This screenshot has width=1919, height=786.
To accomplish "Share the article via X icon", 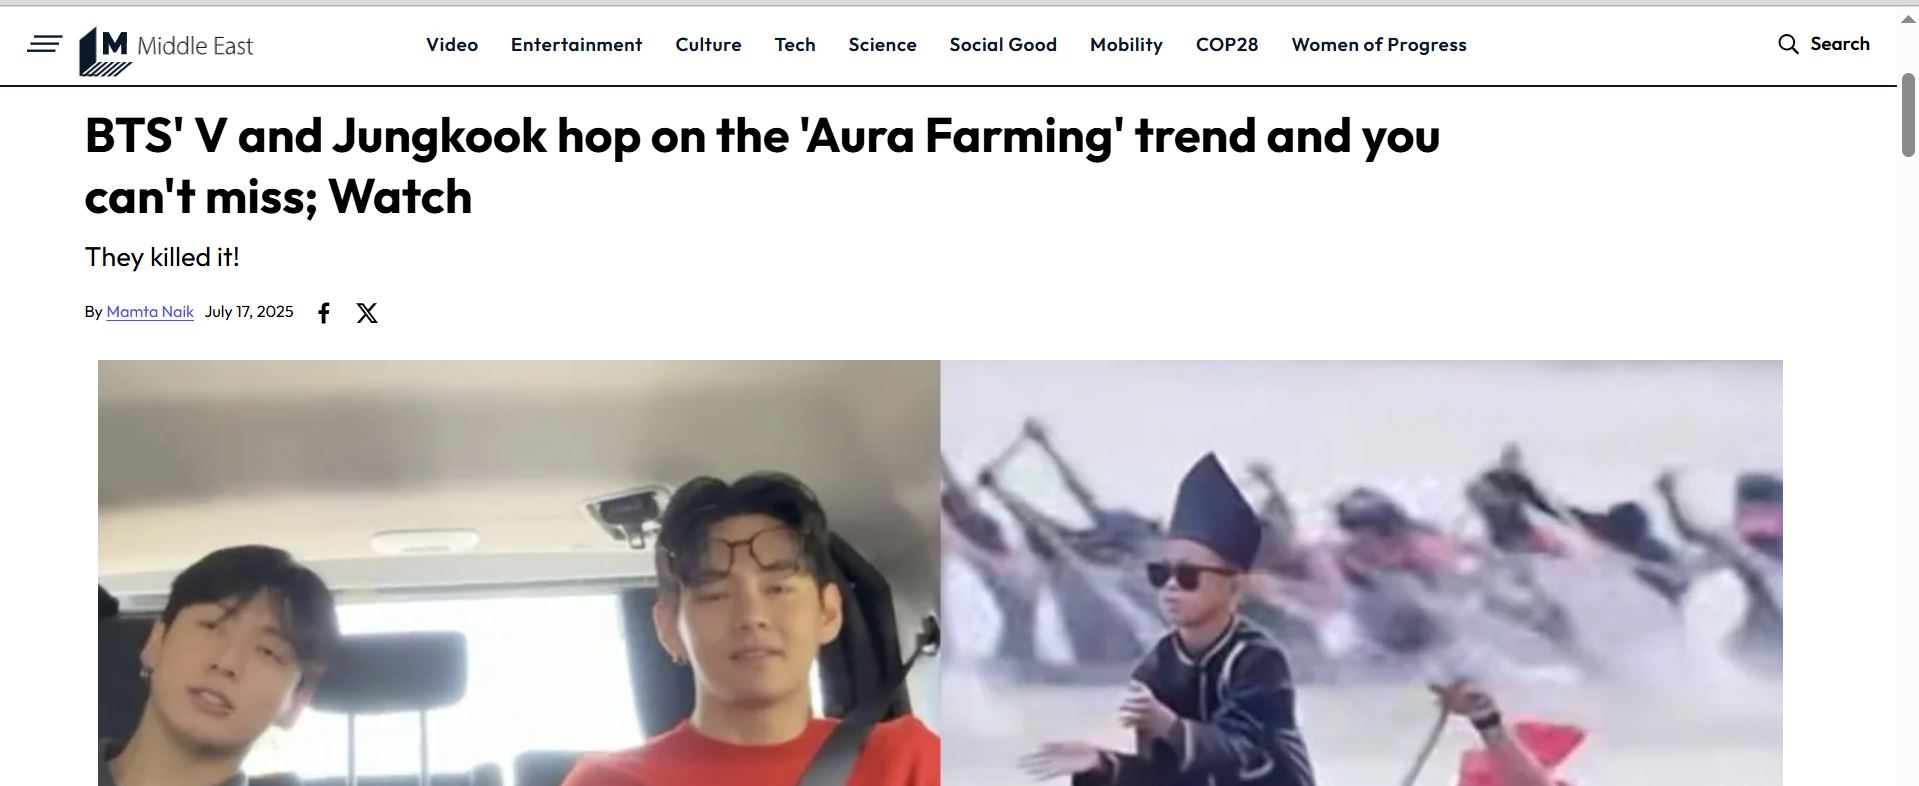I will pyautogui.click(x=367, y=313).
